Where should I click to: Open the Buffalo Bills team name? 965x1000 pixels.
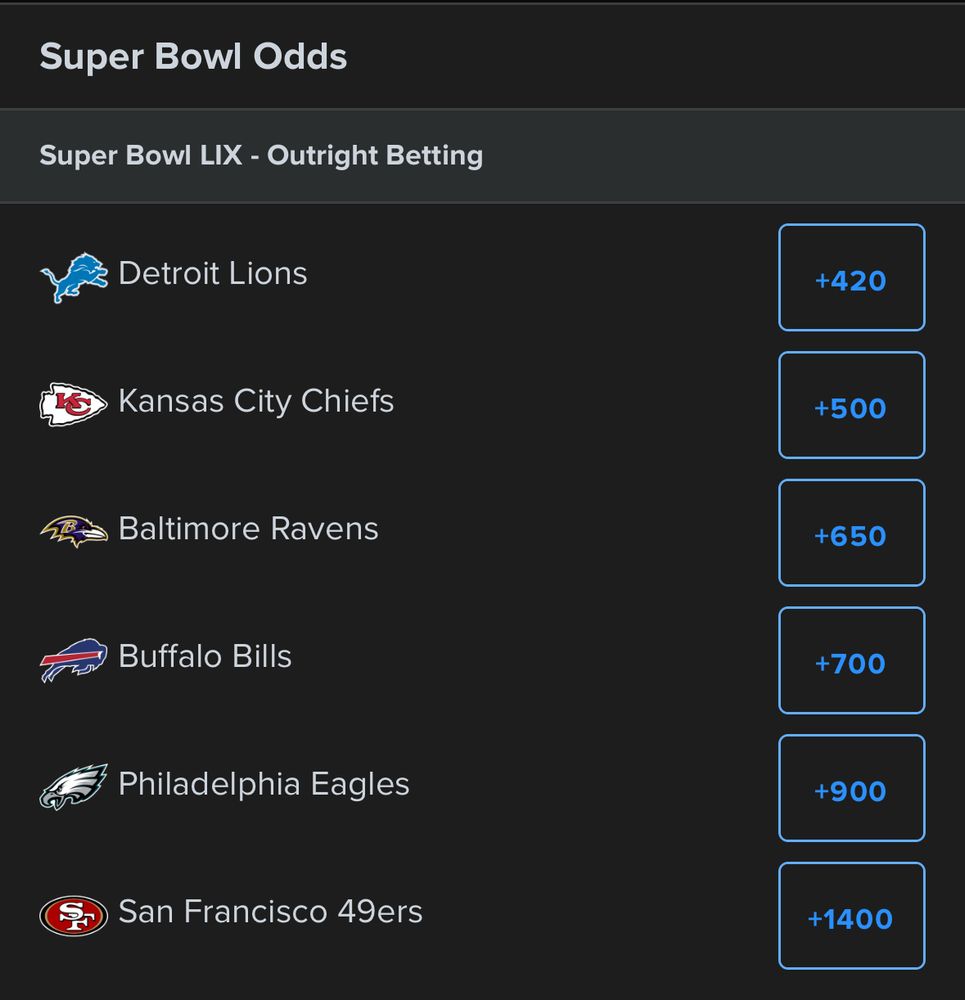pyautogui.click(x=205, y=656)
